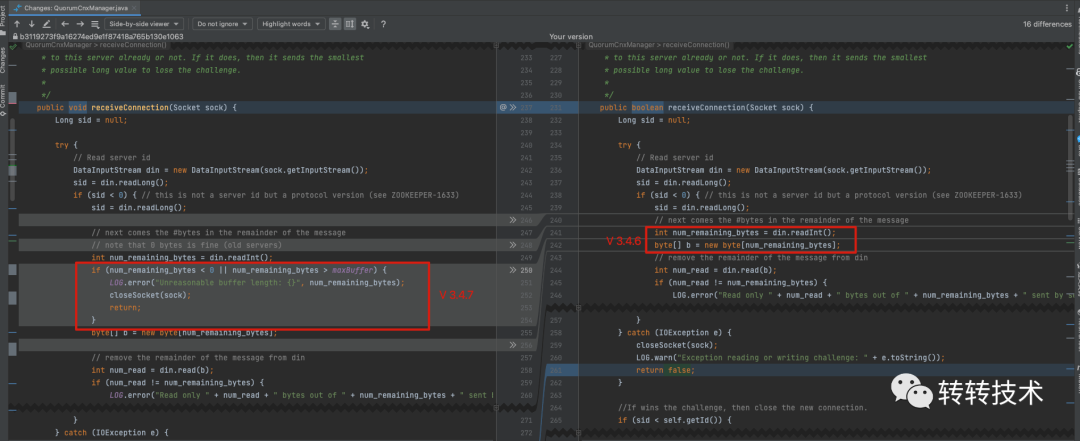Open help question mark icon
This screenshot has height=441, width=1080.
[x=383, y=24]
